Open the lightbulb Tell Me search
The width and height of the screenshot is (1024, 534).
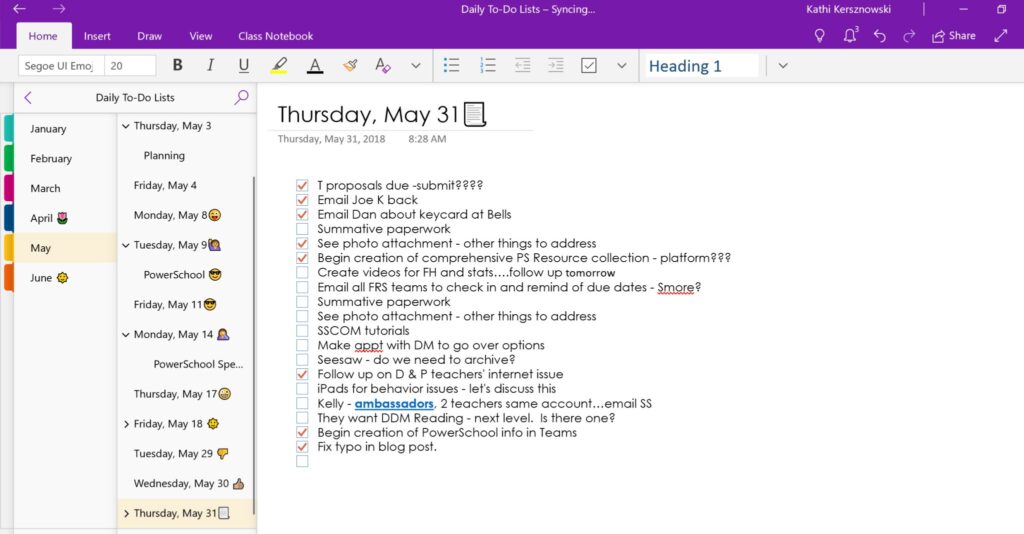point(820,36)
